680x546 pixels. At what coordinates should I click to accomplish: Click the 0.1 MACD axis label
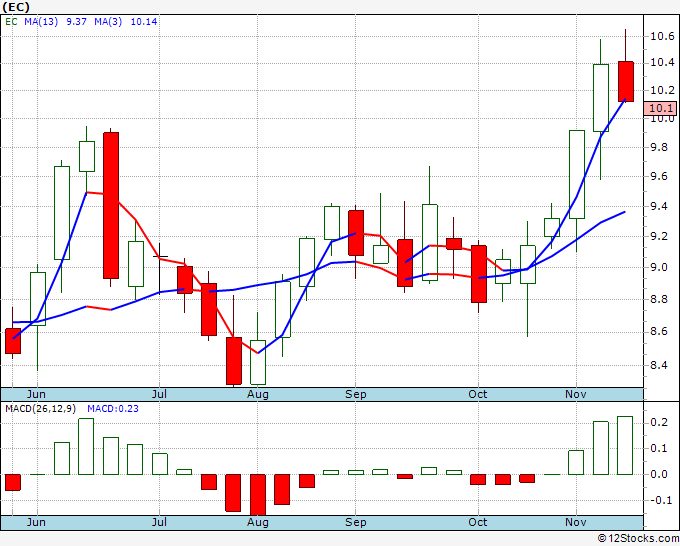[x=659, y=448]
